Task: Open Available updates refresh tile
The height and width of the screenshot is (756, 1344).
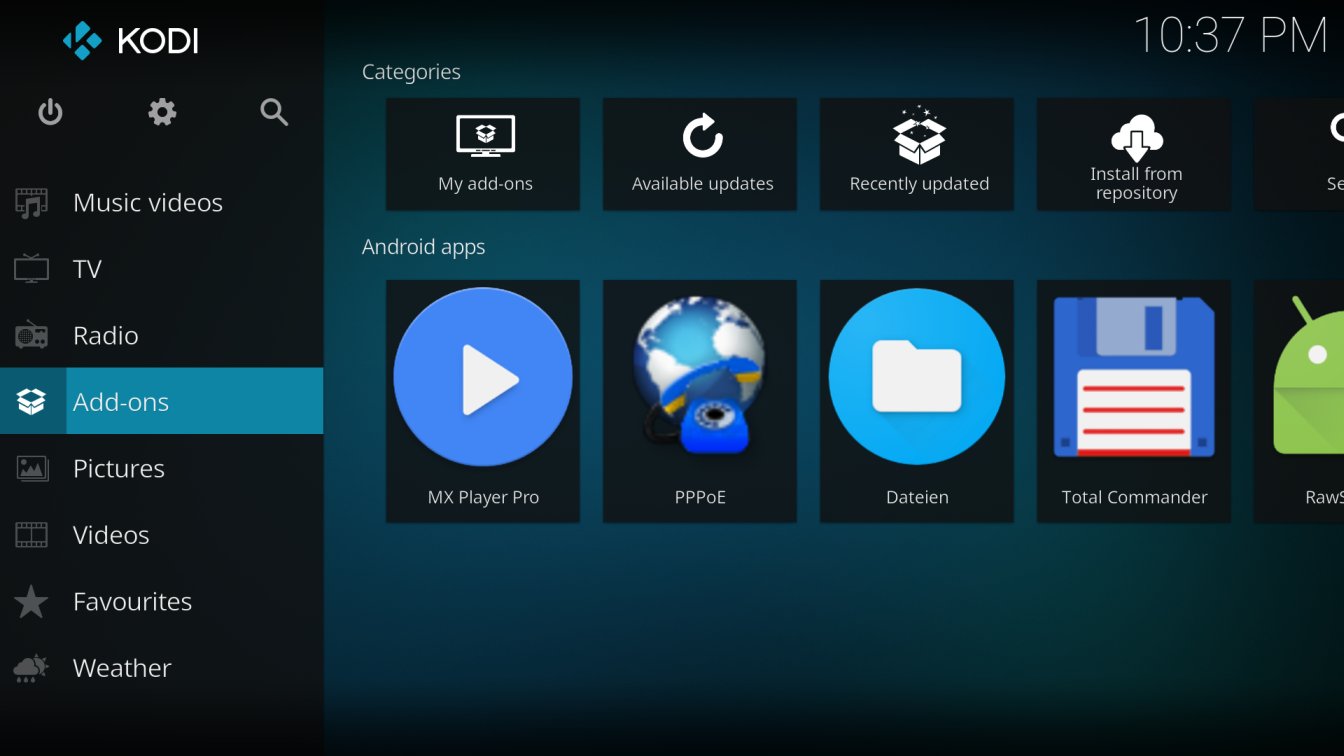Action: click(x=700, y=154)
